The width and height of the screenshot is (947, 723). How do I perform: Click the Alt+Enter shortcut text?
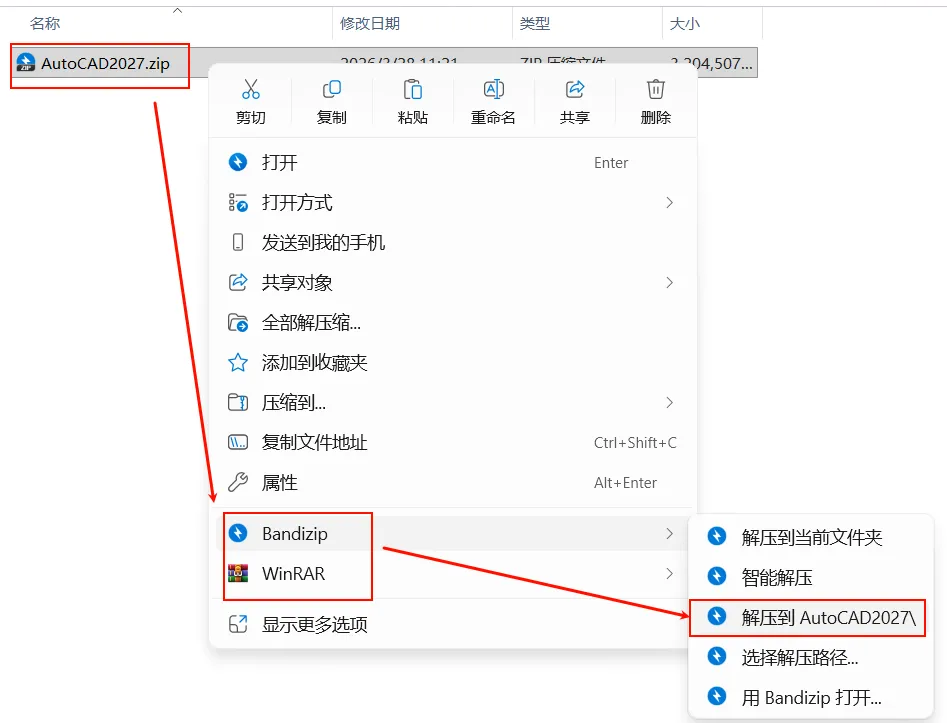[x=625, y=483]
